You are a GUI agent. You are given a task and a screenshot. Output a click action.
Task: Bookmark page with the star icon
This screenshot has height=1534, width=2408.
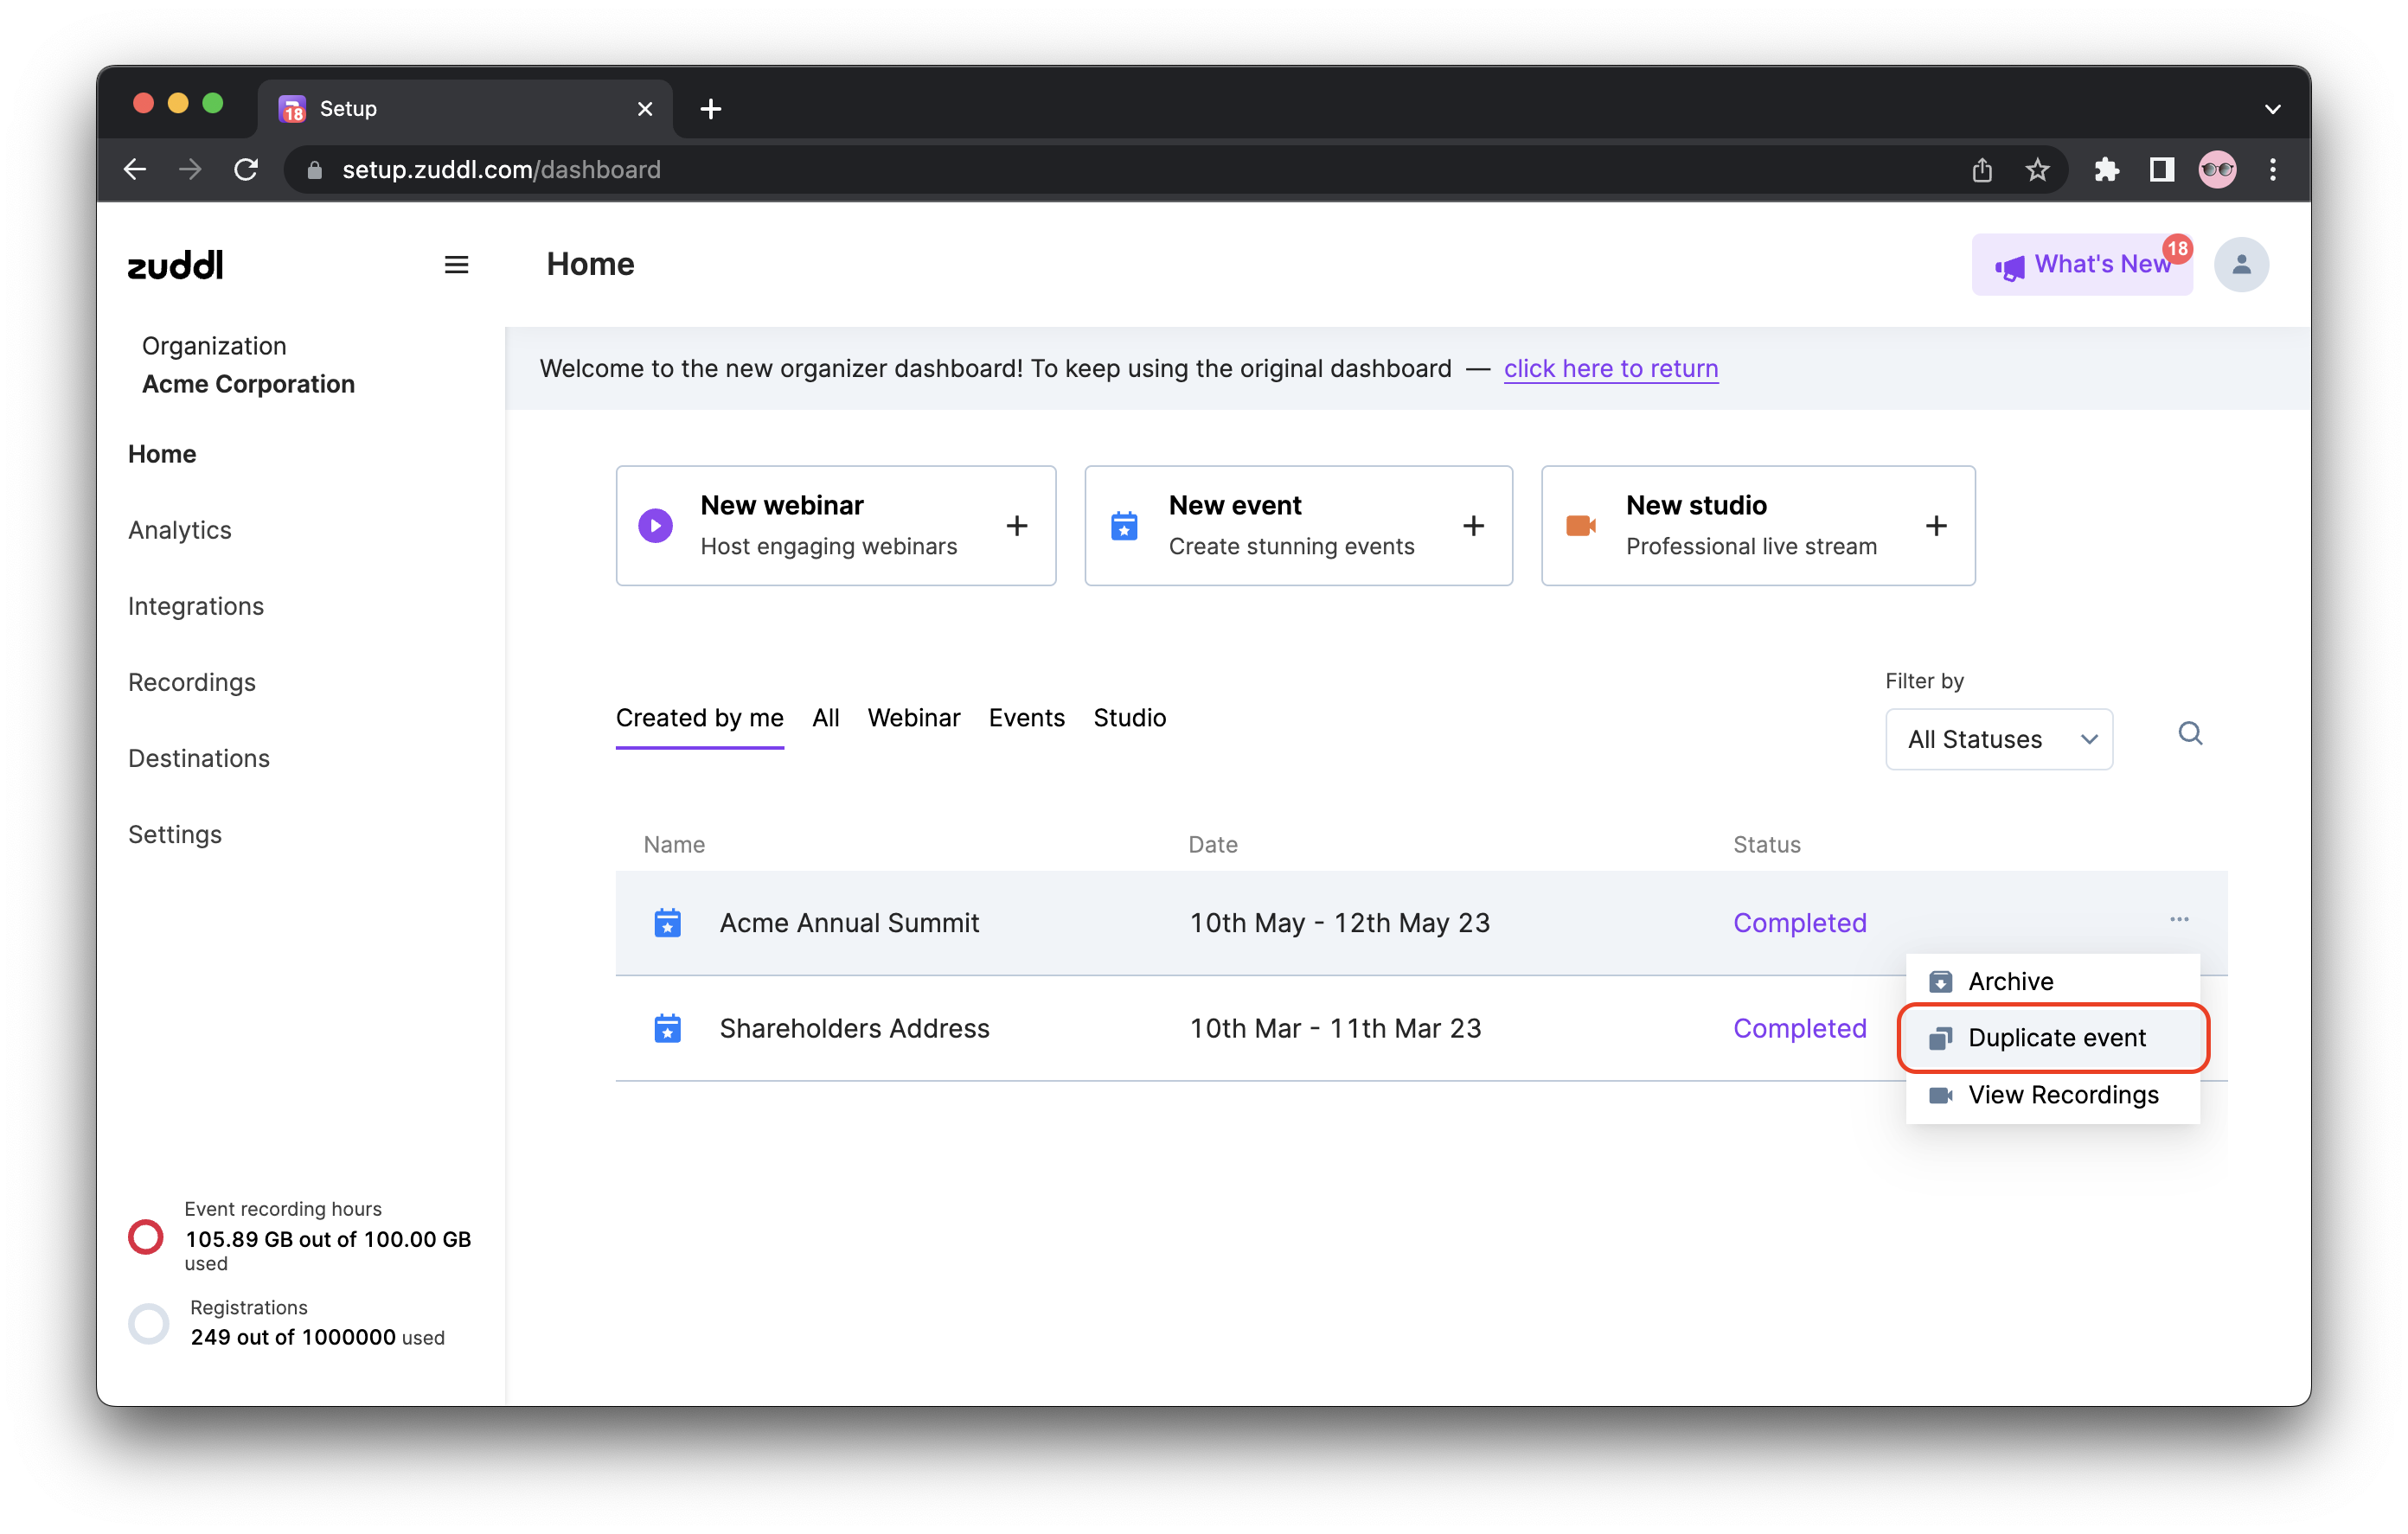point(2036,170)
